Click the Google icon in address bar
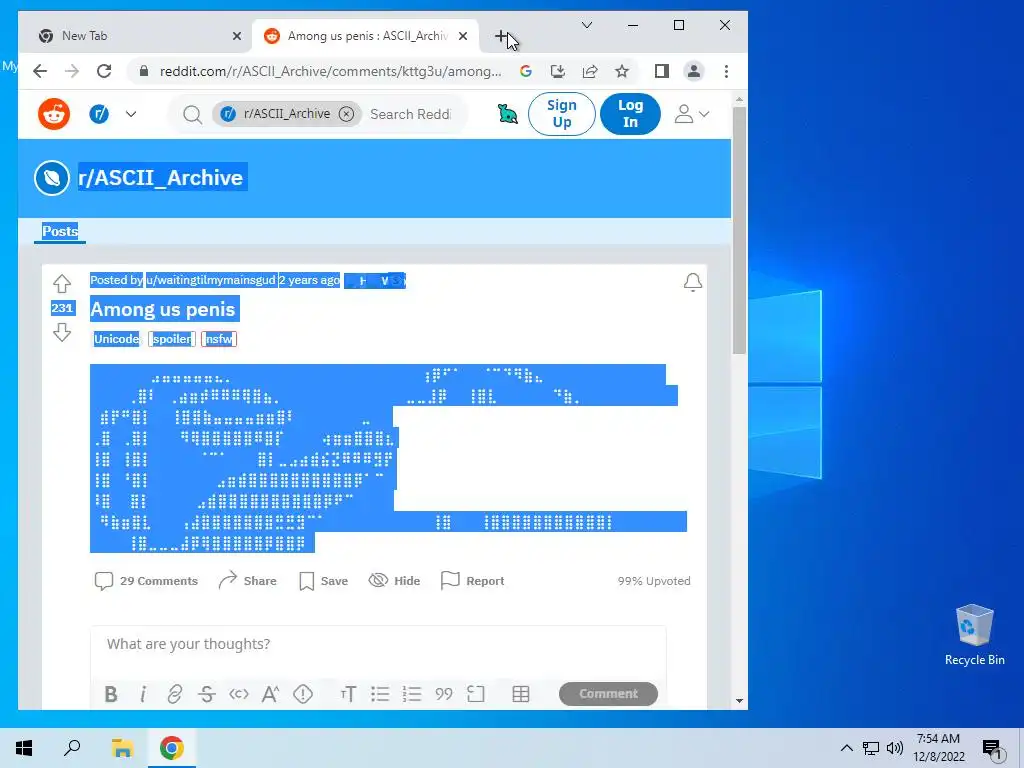The height and width of the screenshot is (768, 1024). (x=526, y=71)
